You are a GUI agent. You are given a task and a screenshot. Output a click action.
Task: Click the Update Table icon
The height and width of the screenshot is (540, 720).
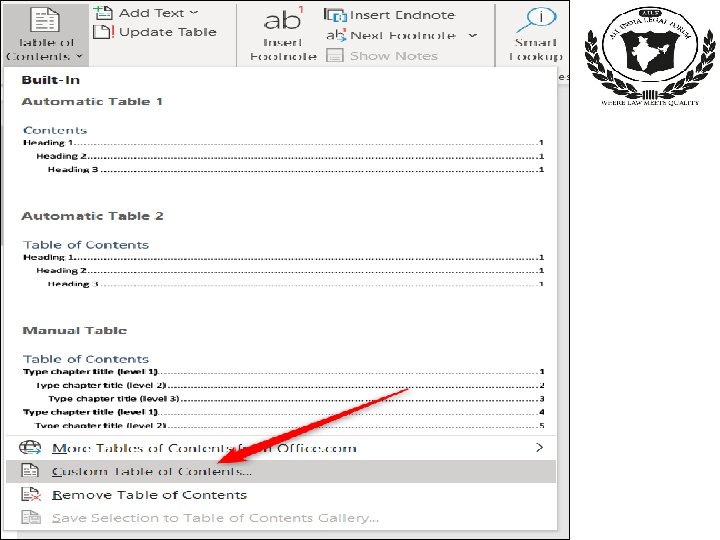pos(103,32)
